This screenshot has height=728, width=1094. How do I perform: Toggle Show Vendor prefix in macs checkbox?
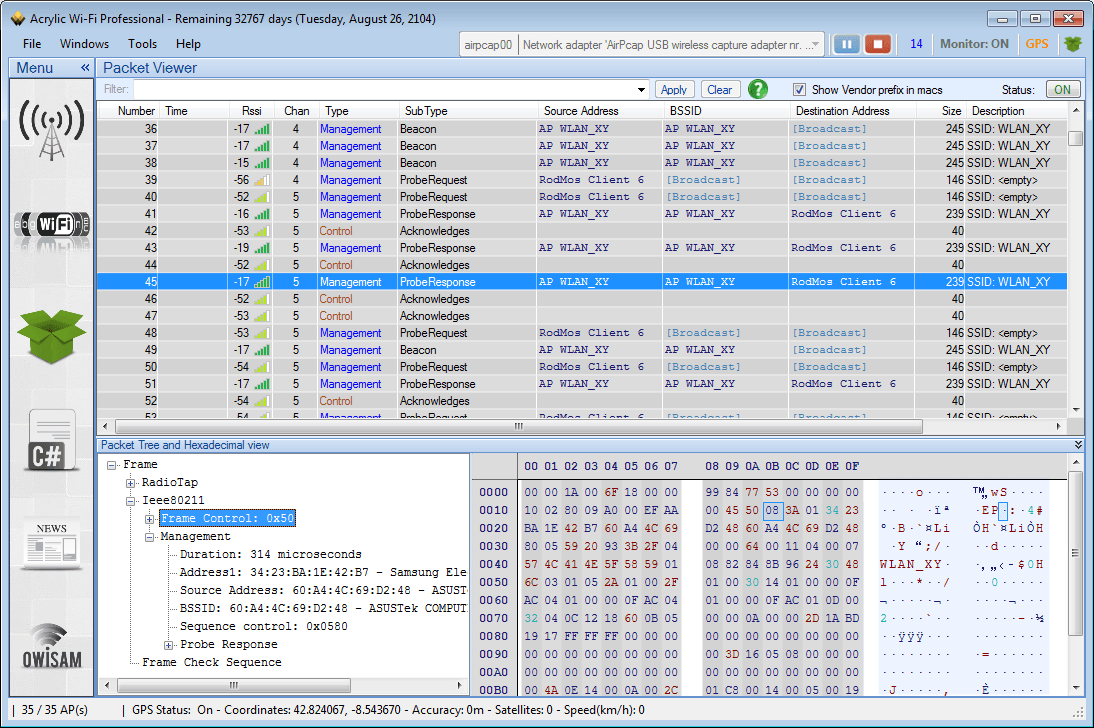click(800, 89)
